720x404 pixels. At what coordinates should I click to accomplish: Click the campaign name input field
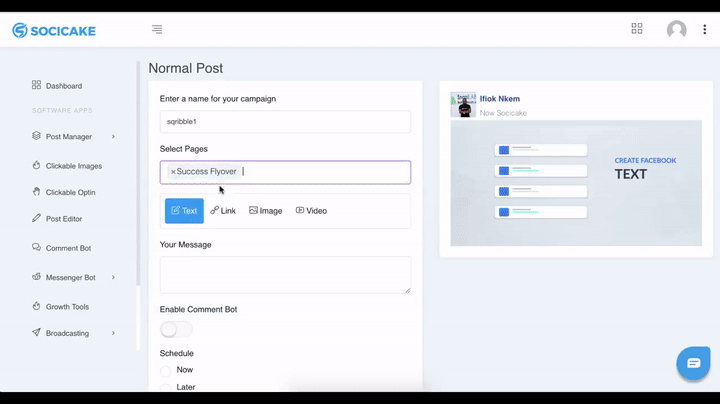[x=285, y=121]
